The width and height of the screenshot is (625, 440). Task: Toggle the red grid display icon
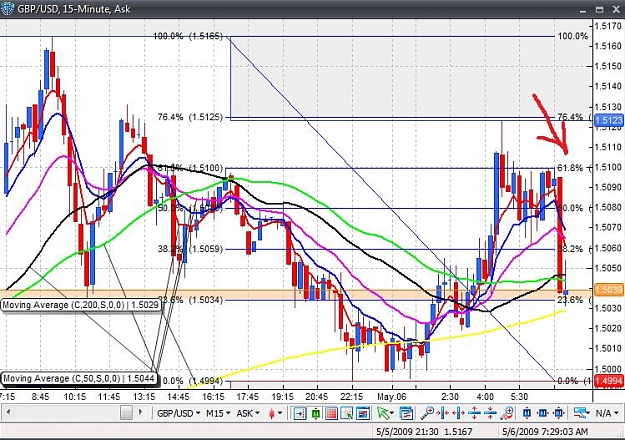[x=332, y=413]
